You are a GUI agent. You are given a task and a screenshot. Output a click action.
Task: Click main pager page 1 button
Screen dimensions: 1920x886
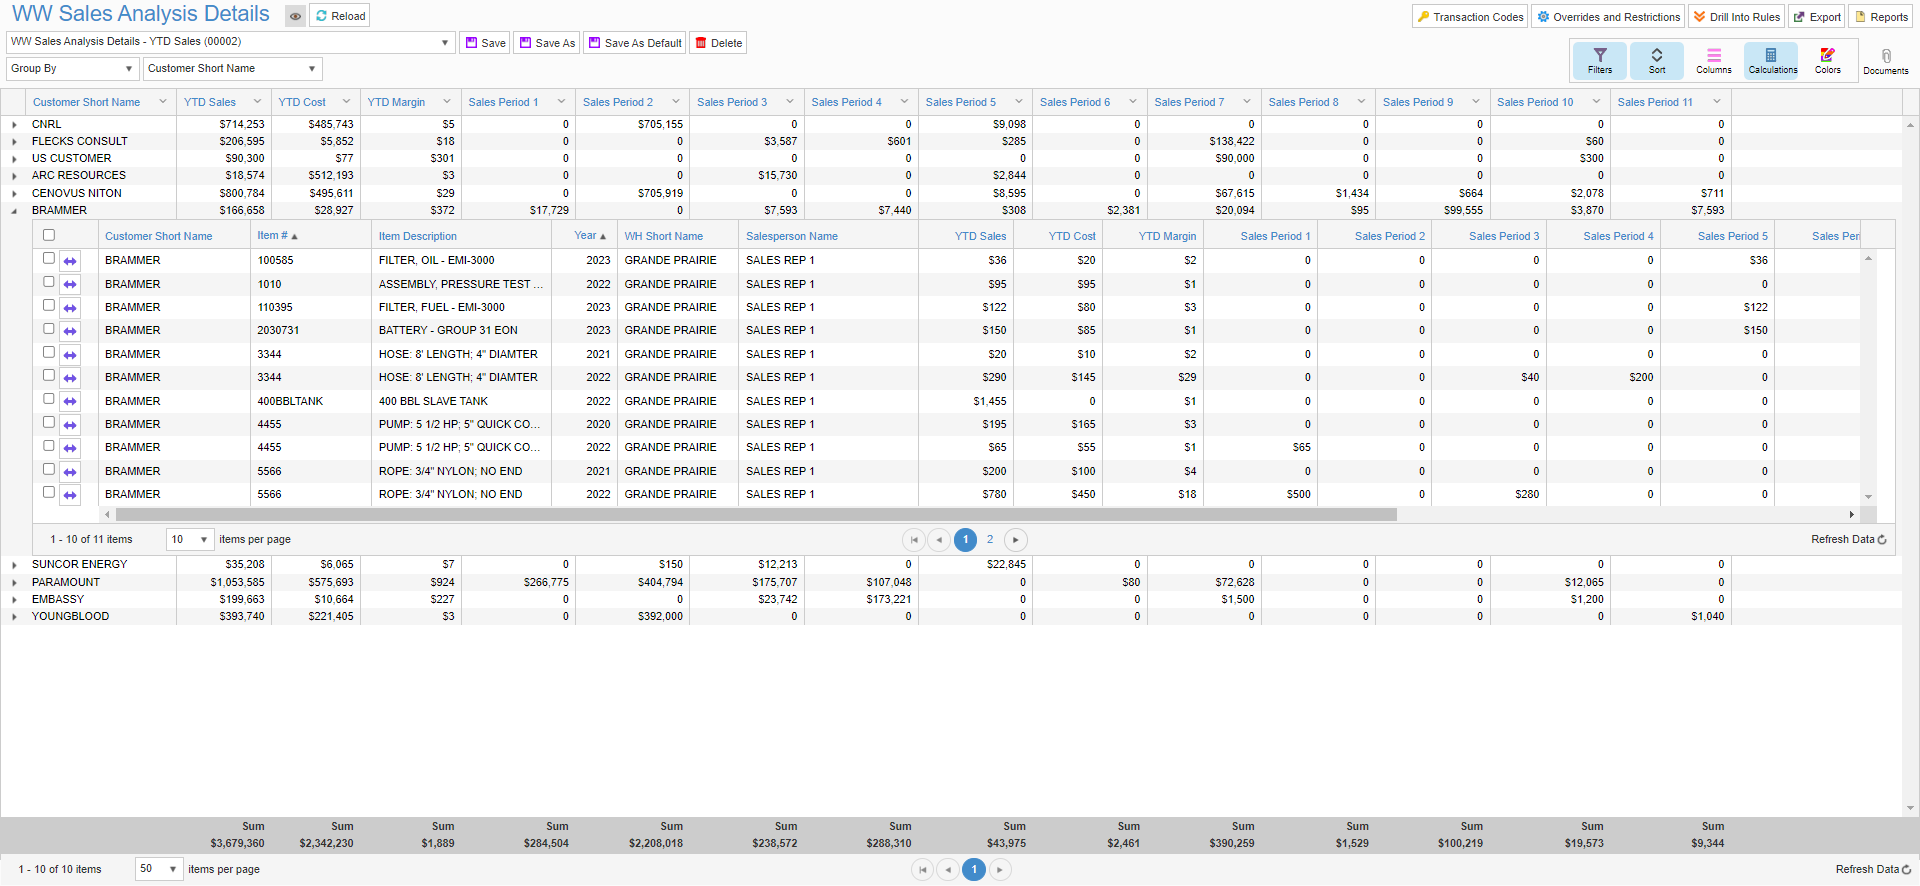tap(974, 870)
